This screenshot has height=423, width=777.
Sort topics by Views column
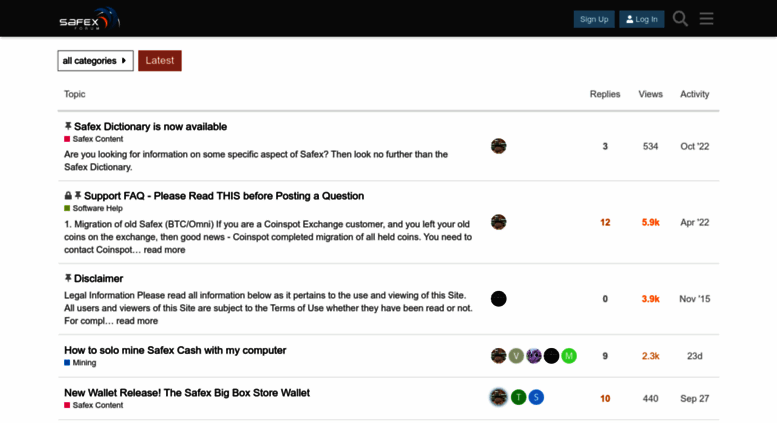[650, 94]
